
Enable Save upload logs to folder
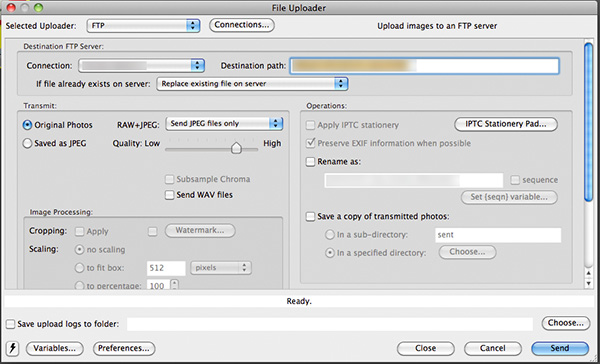11,324
